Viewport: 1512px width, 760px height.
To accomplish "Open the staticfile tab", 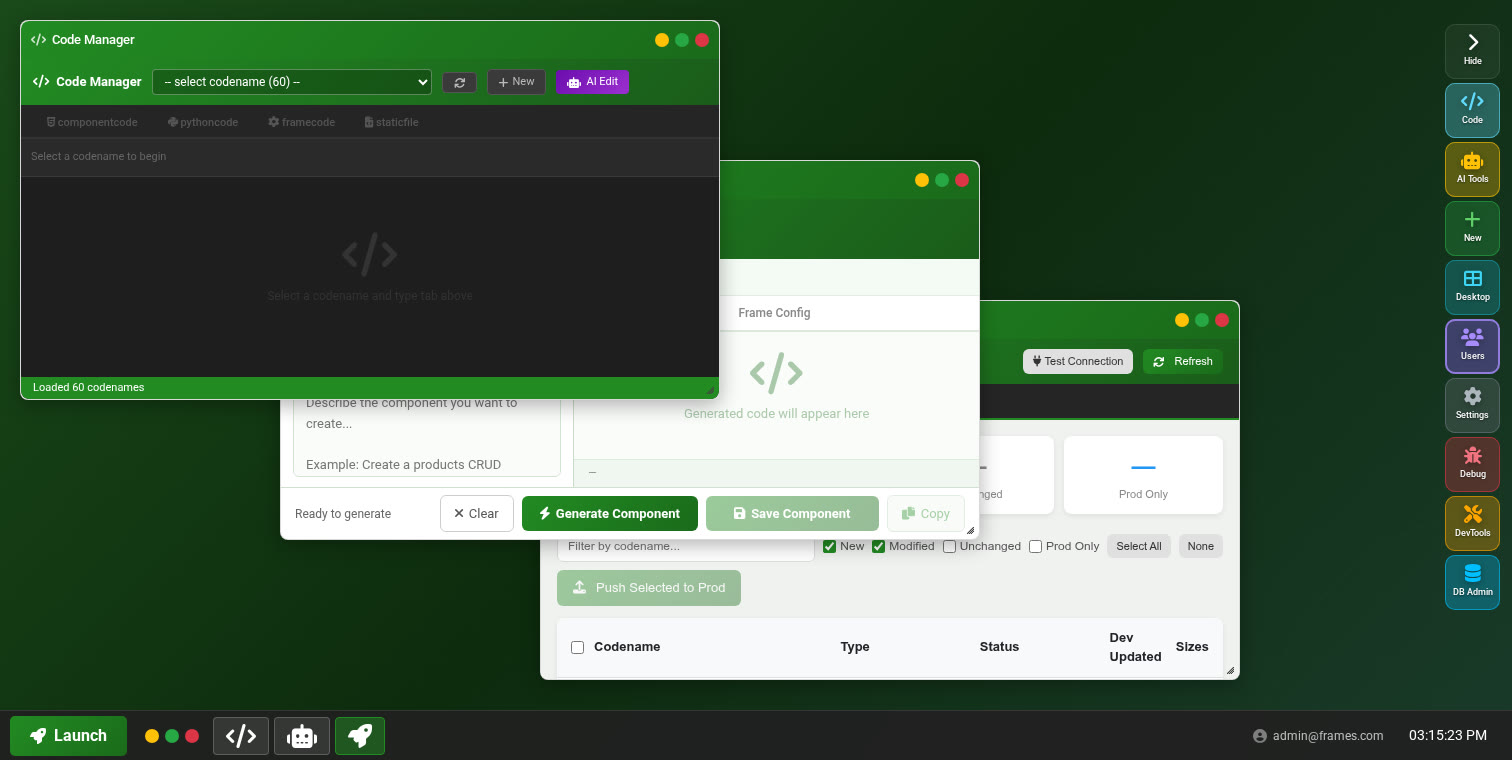I will [391, 121].
